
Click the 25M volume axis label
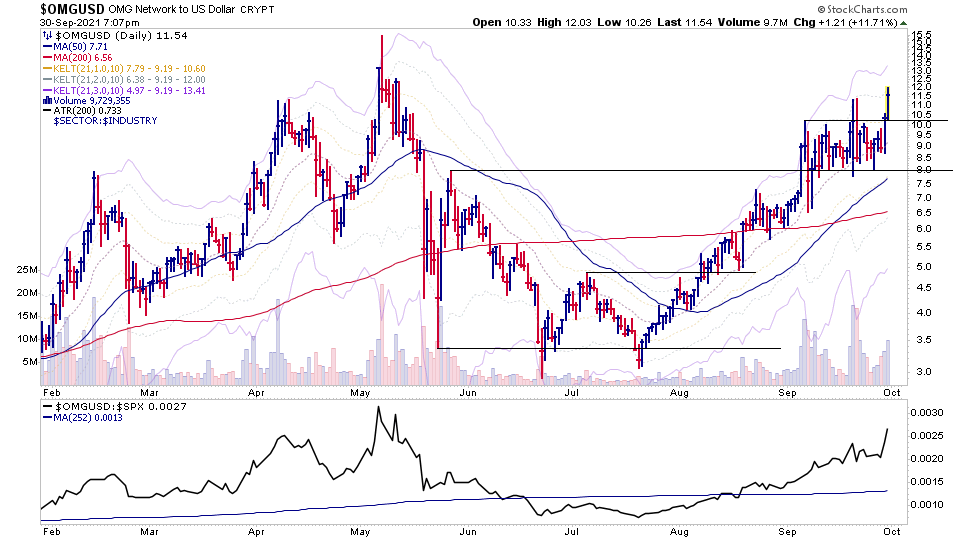[28, 270]
